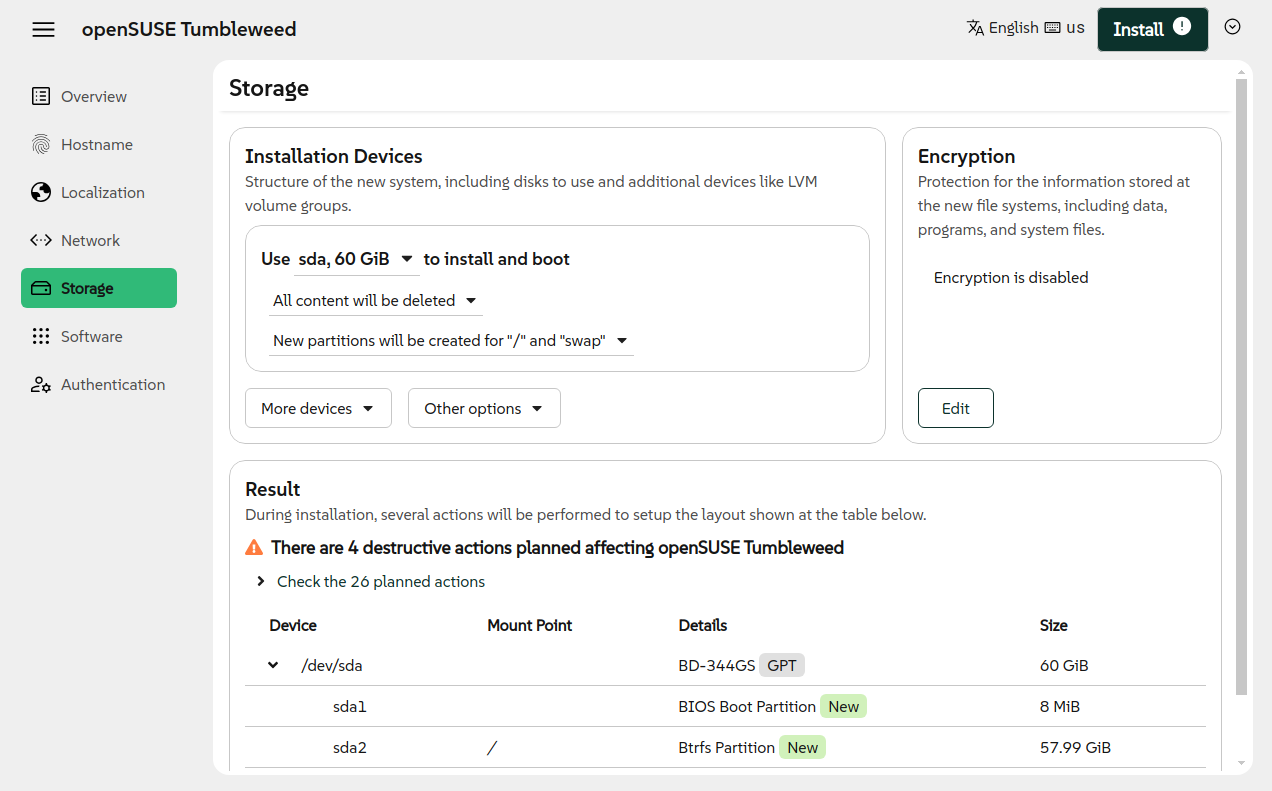This screenshot has height=791, width=1272.
Task: Open the new partitions "/" and "swap" dropdown
Action: pyautogui.click(x=451, y=340)
